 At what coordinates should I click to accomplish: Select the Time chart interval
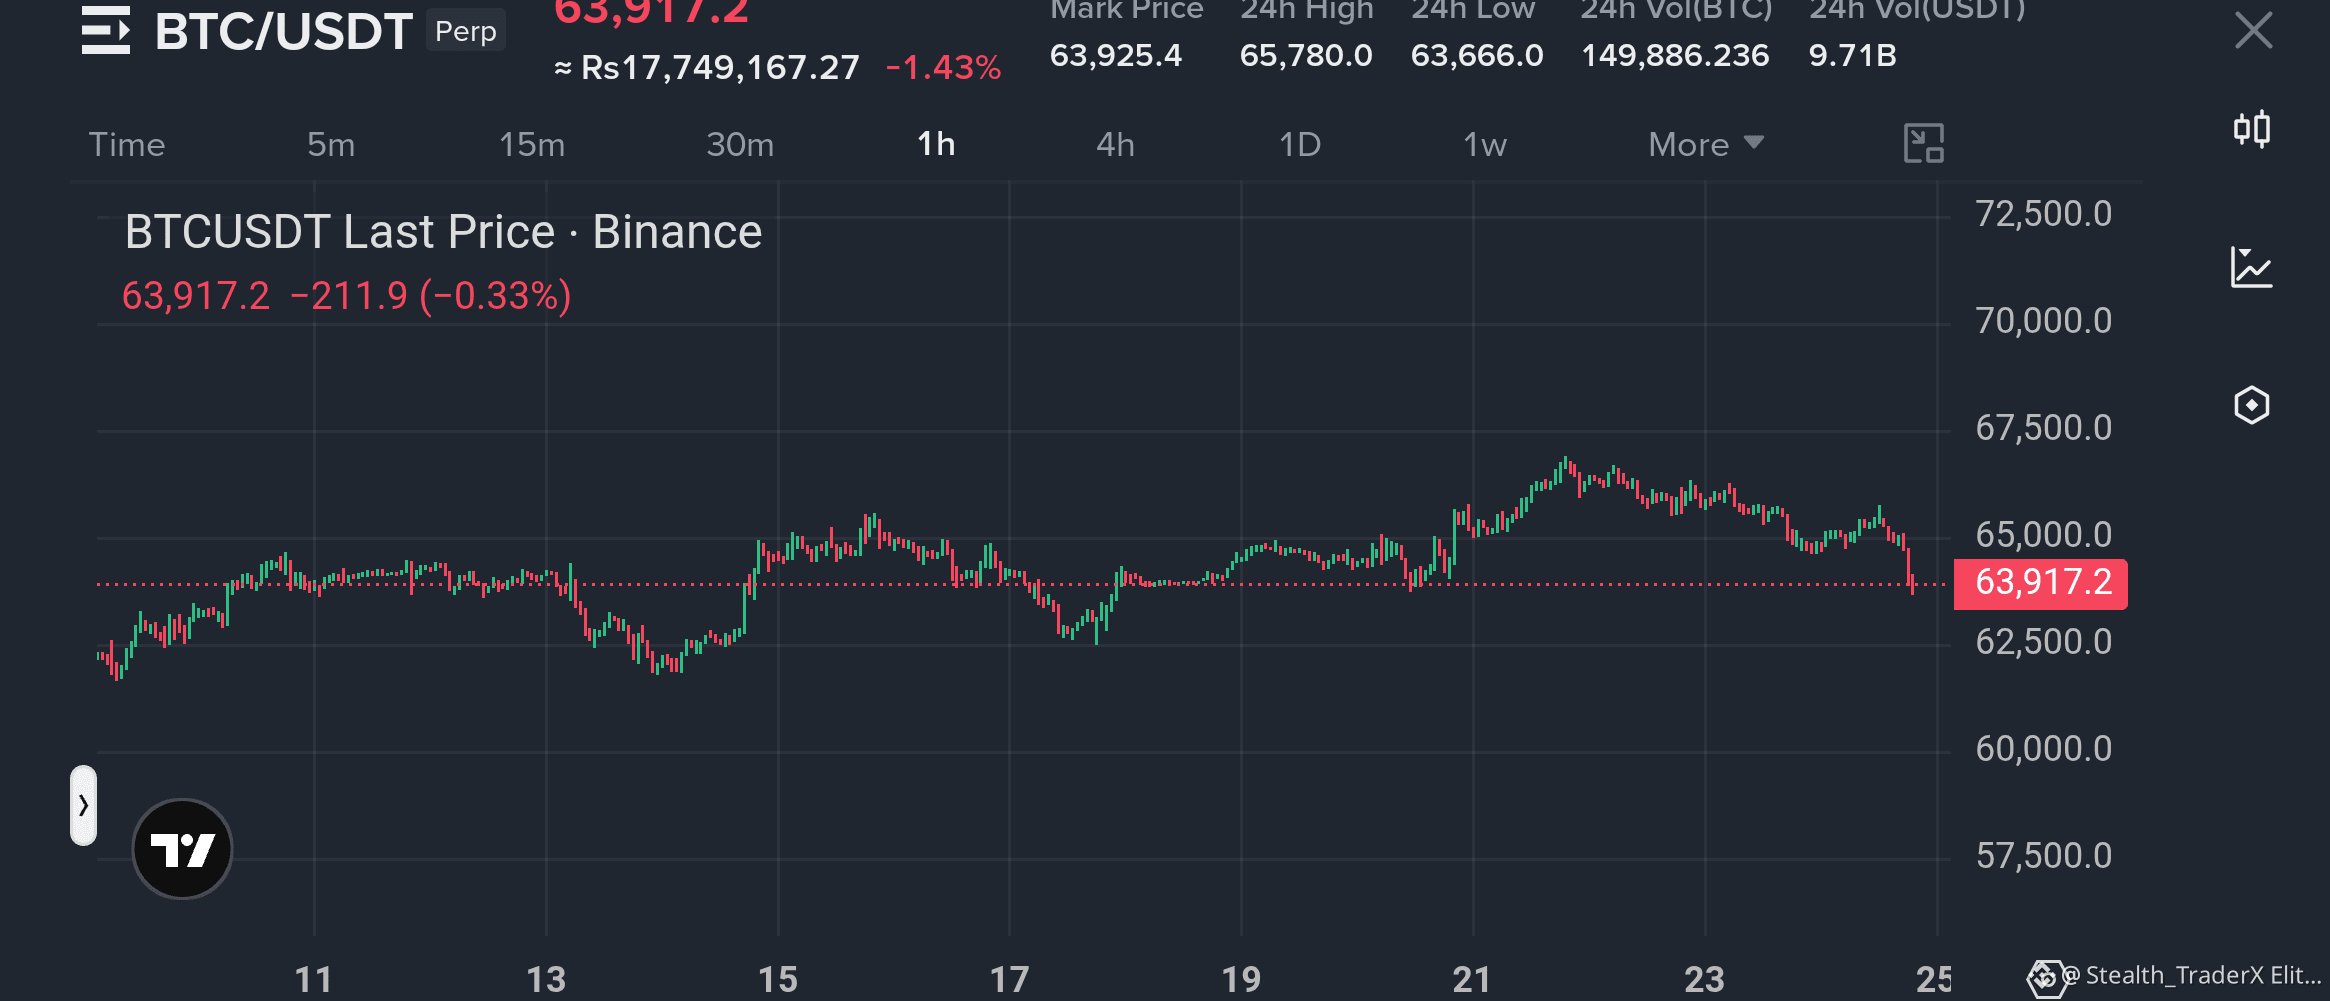(127, 144)
